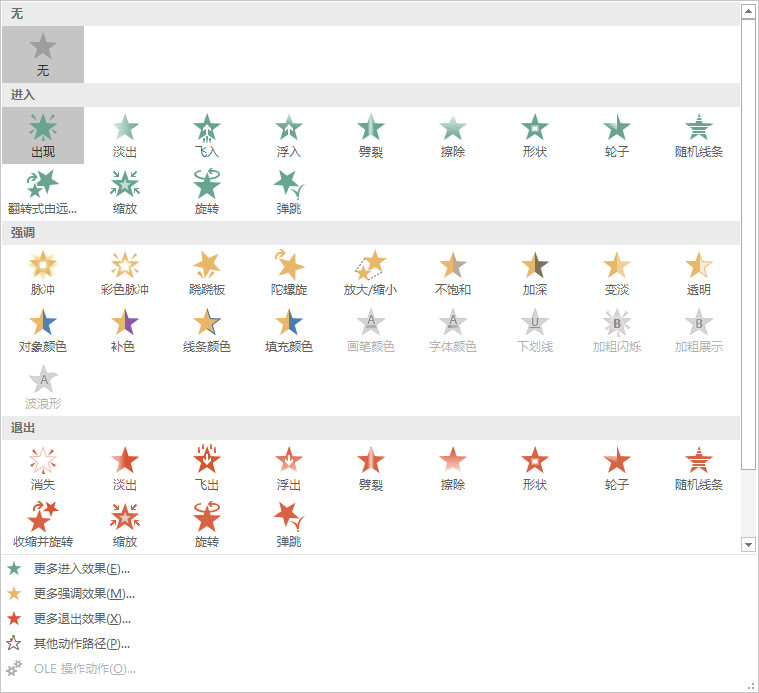Apply the 加深 emphasis effect
Viewport: 759px width, 693px height.
tap(535, 273)
